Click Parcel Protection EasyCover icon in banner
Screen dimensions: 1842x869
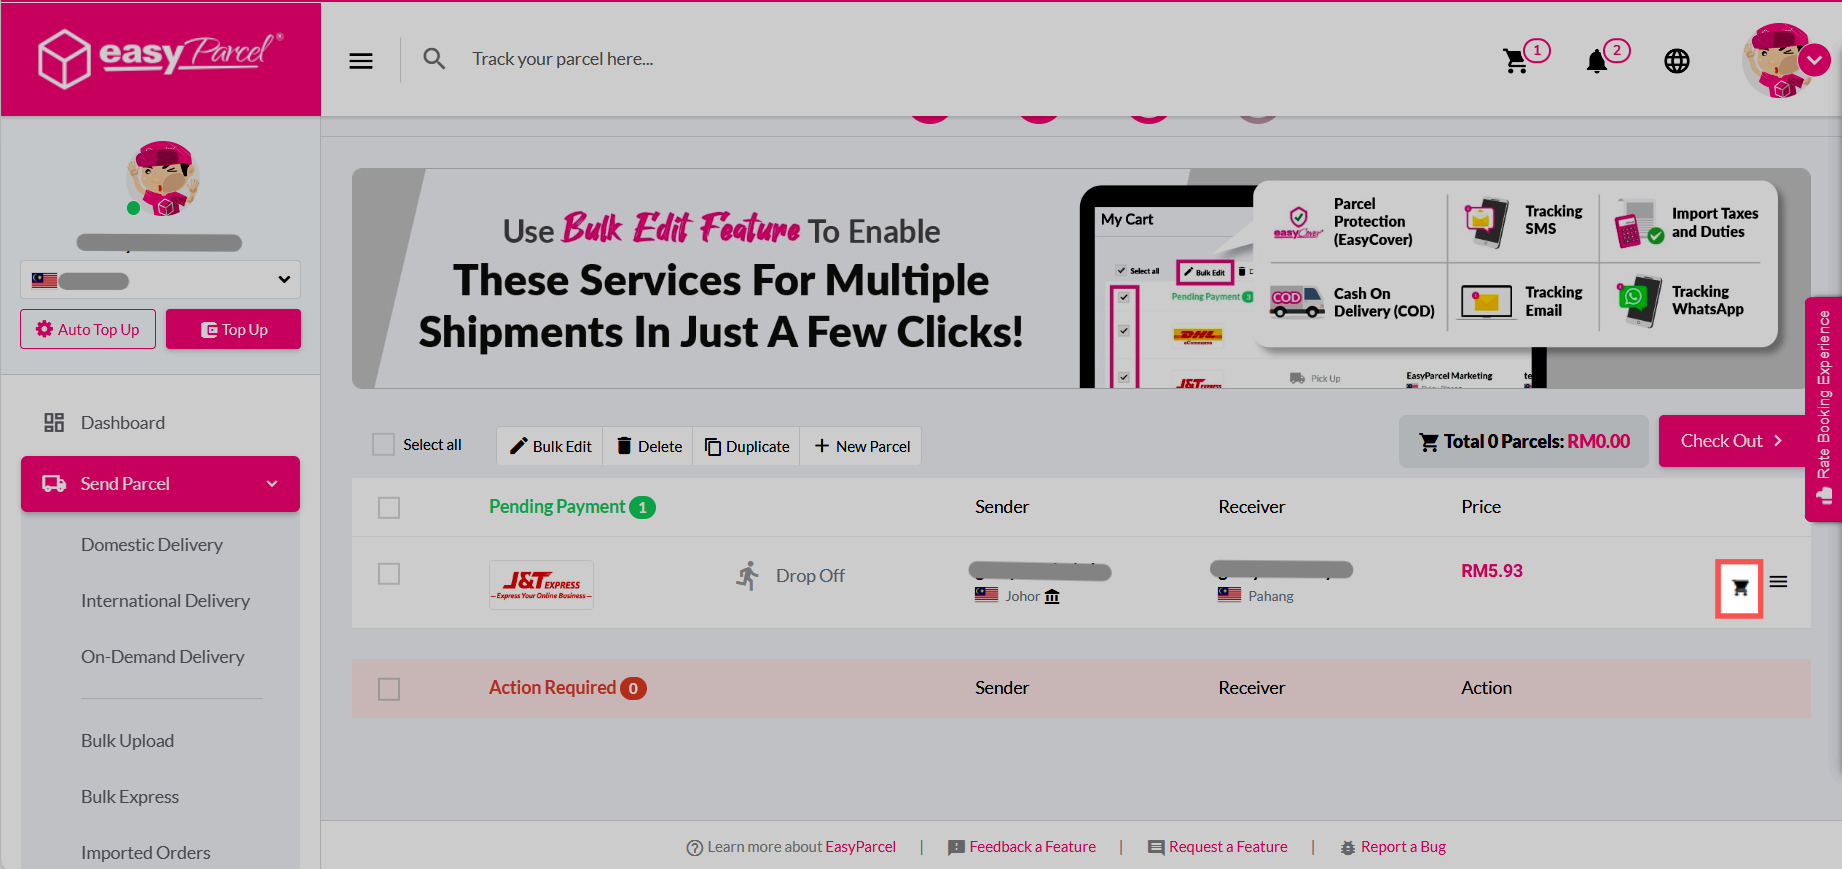point(1298,221)
